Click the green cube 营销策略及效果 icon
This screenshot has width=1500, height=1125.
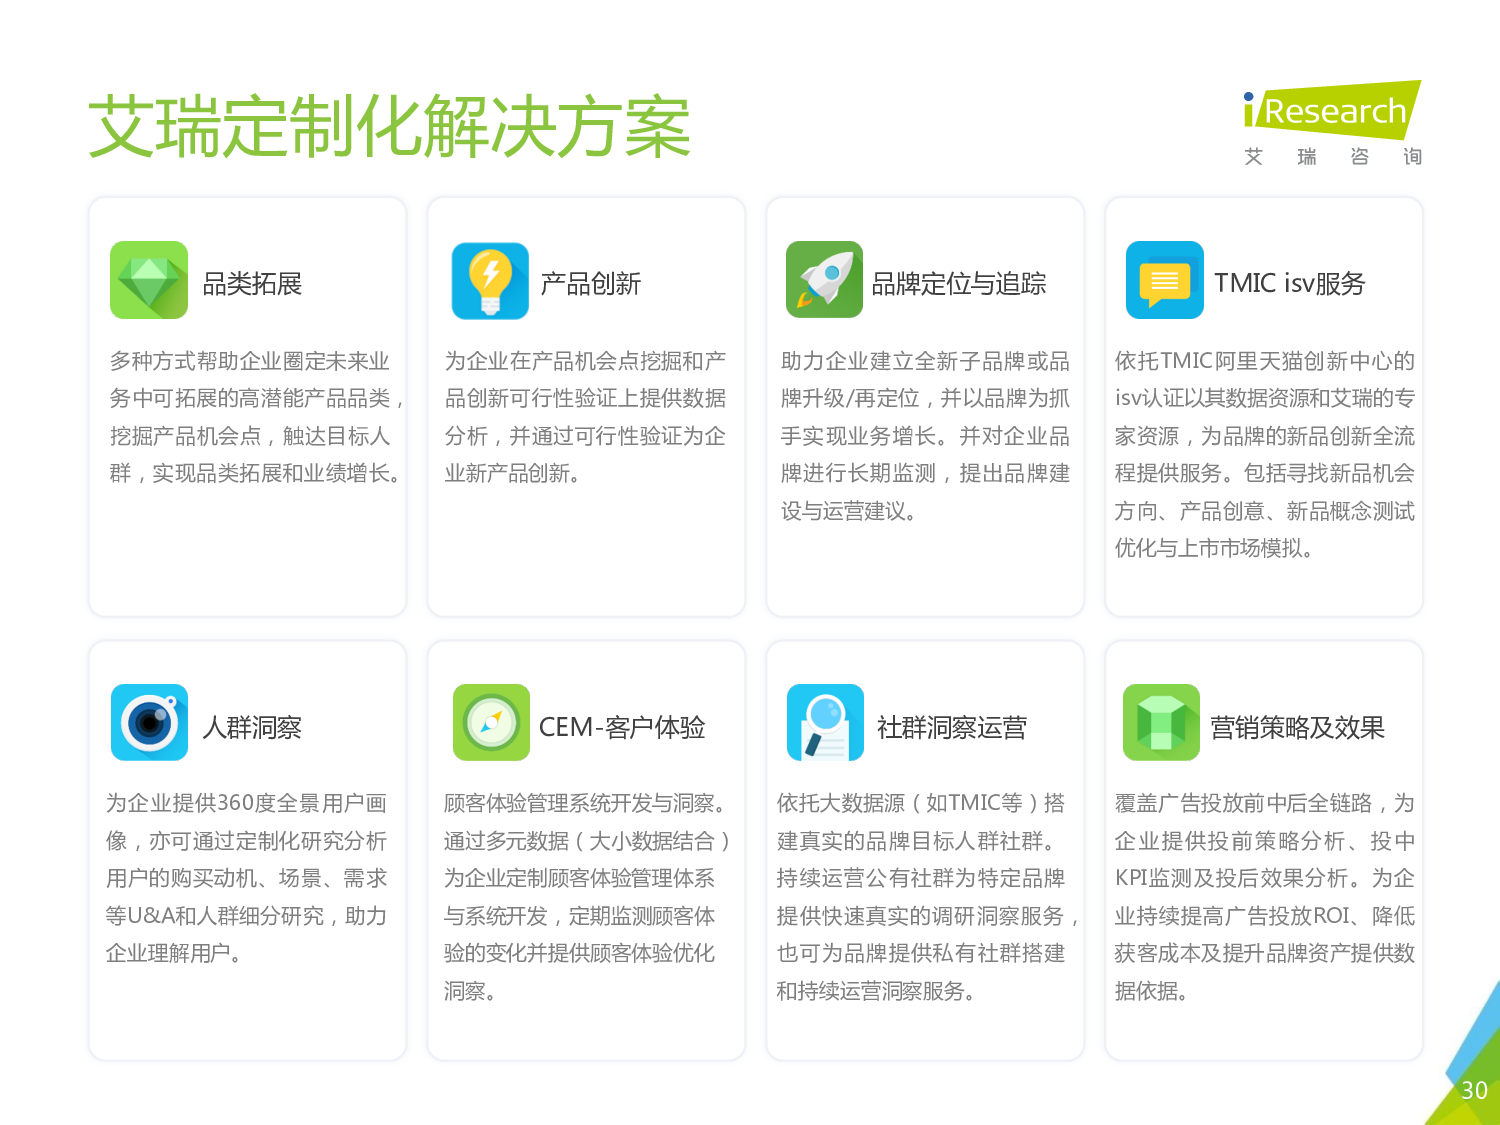pyautogui.click(x=1161, y=722)
